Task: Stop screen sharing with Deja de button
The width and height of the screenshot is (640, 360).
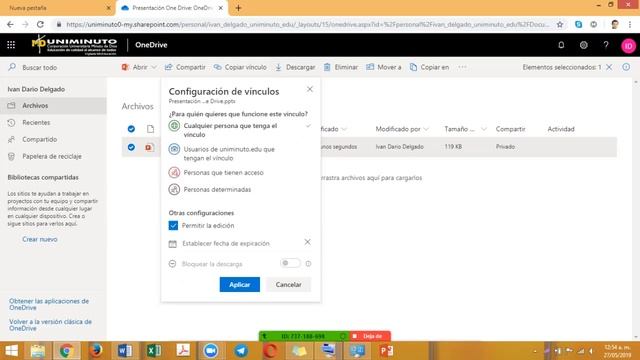Action: tap(370, 336)
